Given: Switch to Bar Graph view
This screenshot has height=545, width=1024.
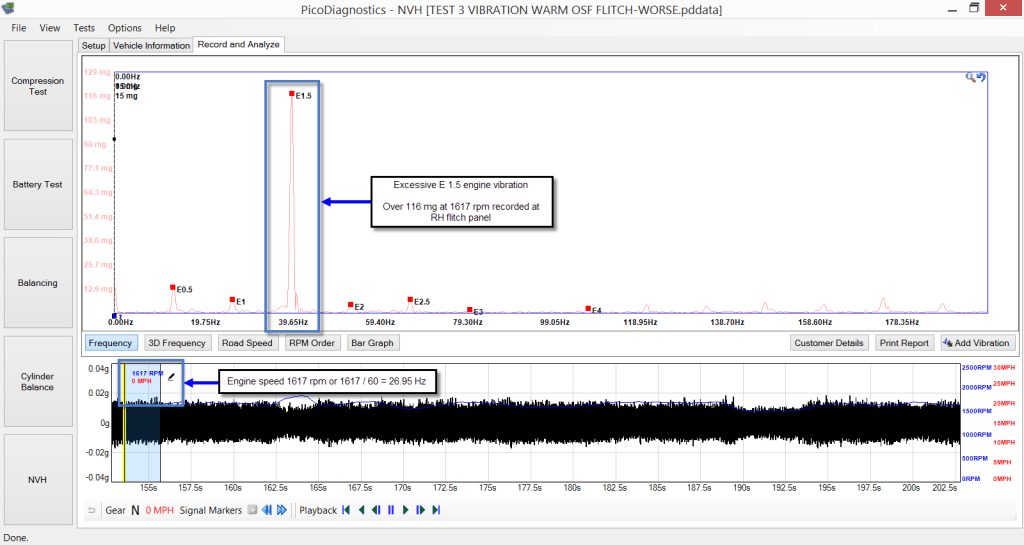Looking at the screenshot, I should [x=372, y=343].
